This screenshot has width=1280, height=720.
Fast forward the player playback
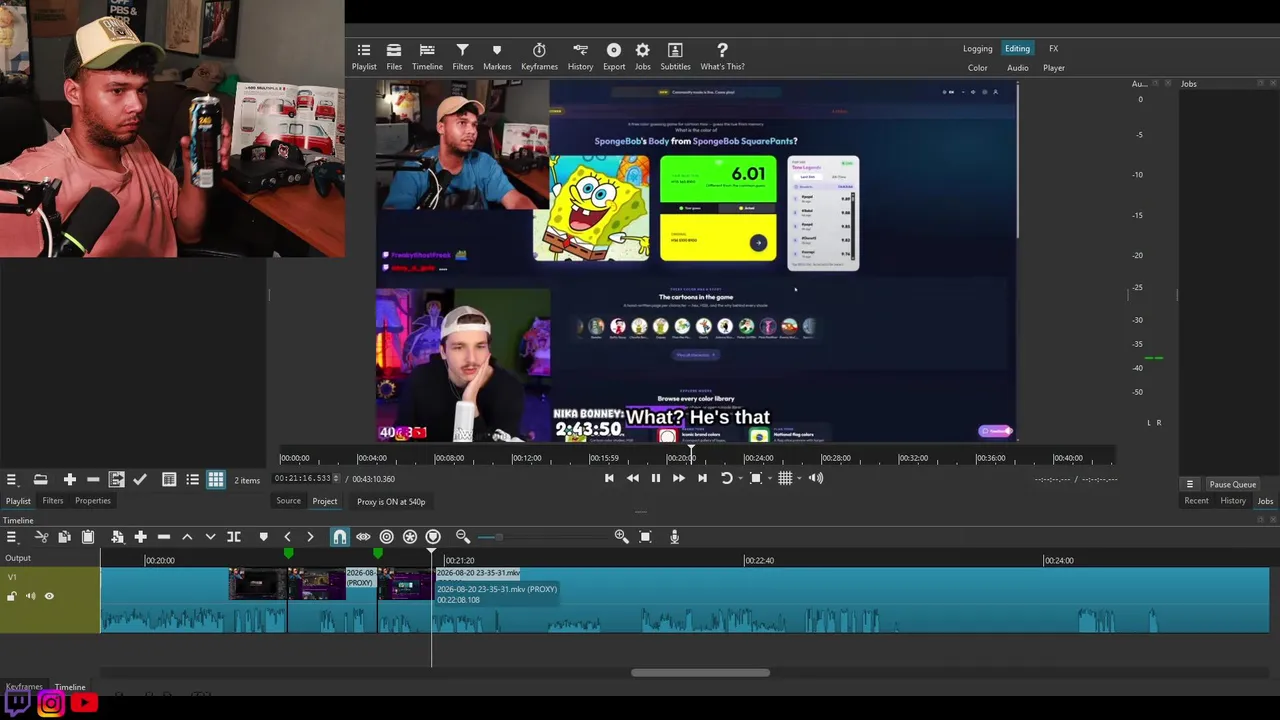tap(678, 478)
